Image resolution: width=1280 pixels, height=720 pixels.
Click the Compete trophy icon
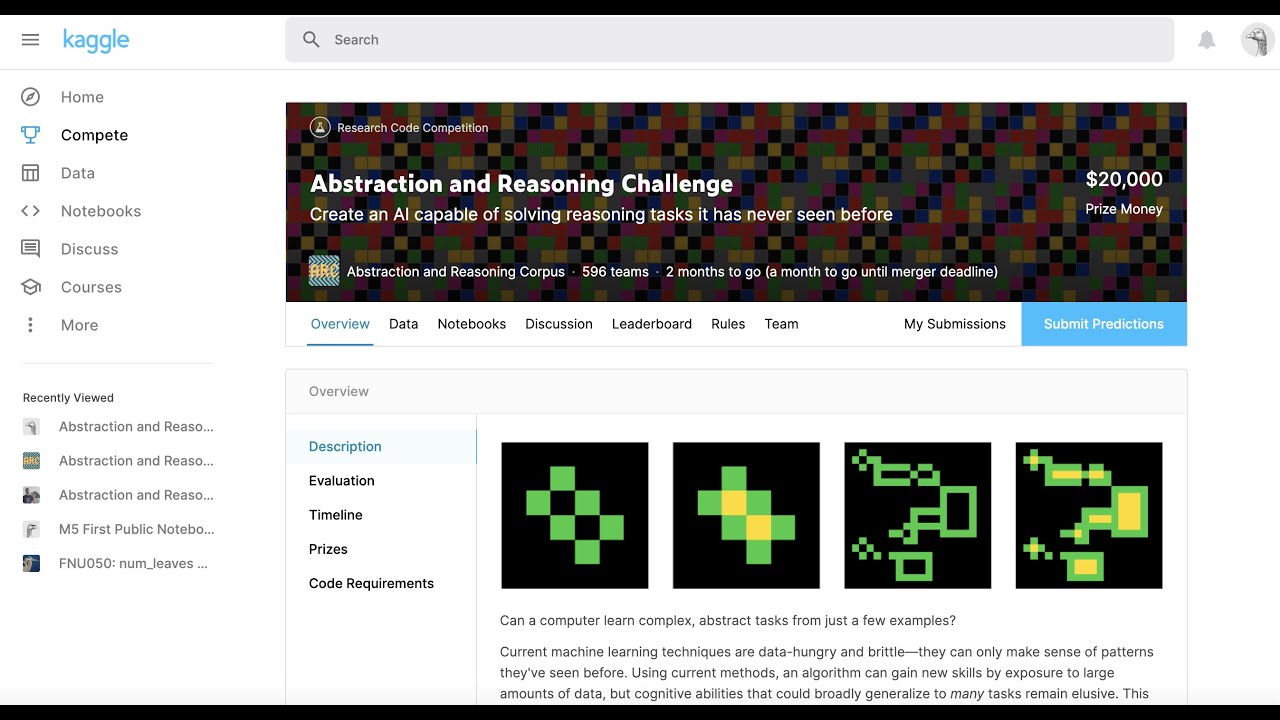[31, 135]
